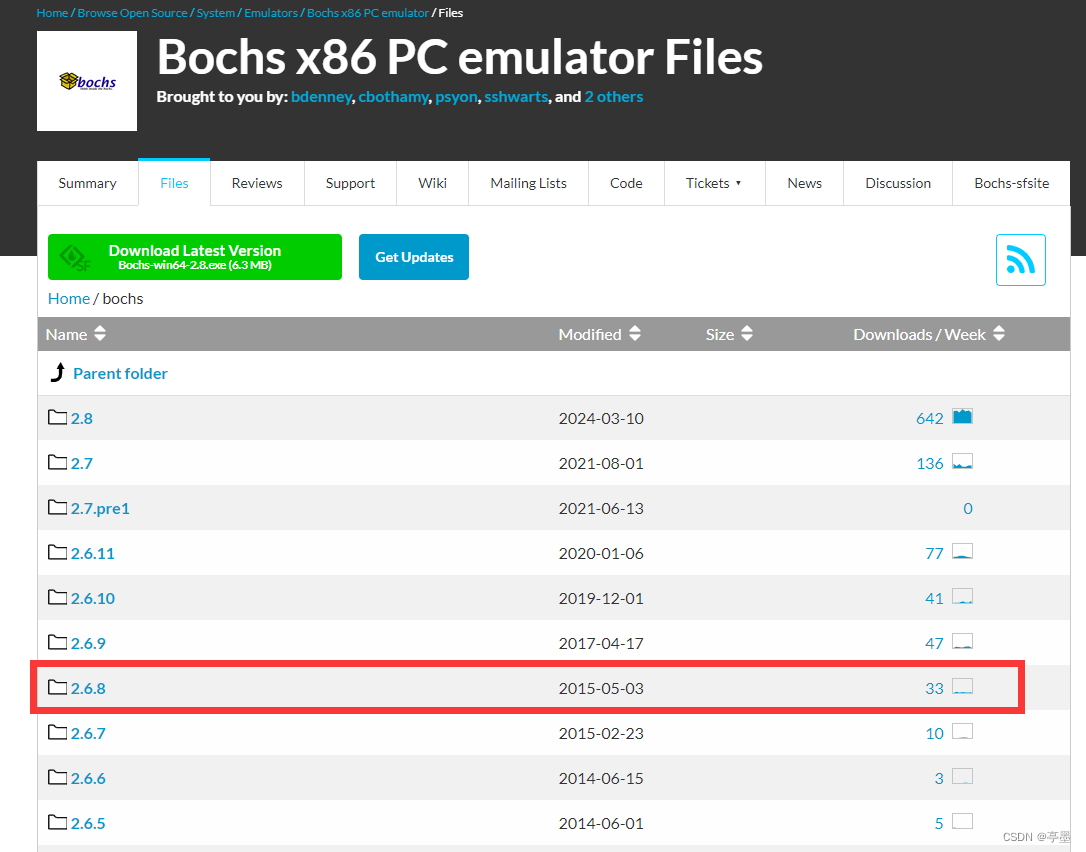Screen dimensions: 1086x852
Task: Click the 642 weekly downloads link
Action: click(x=929, y=418)
